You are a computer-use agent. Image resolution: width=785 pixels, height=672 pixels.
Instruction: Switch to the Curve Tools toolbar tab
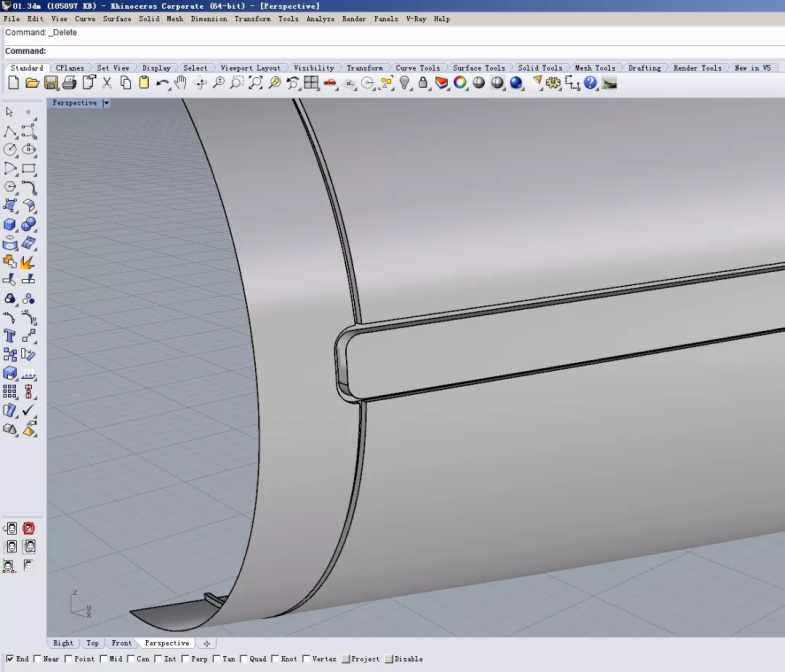coord(417,68)
